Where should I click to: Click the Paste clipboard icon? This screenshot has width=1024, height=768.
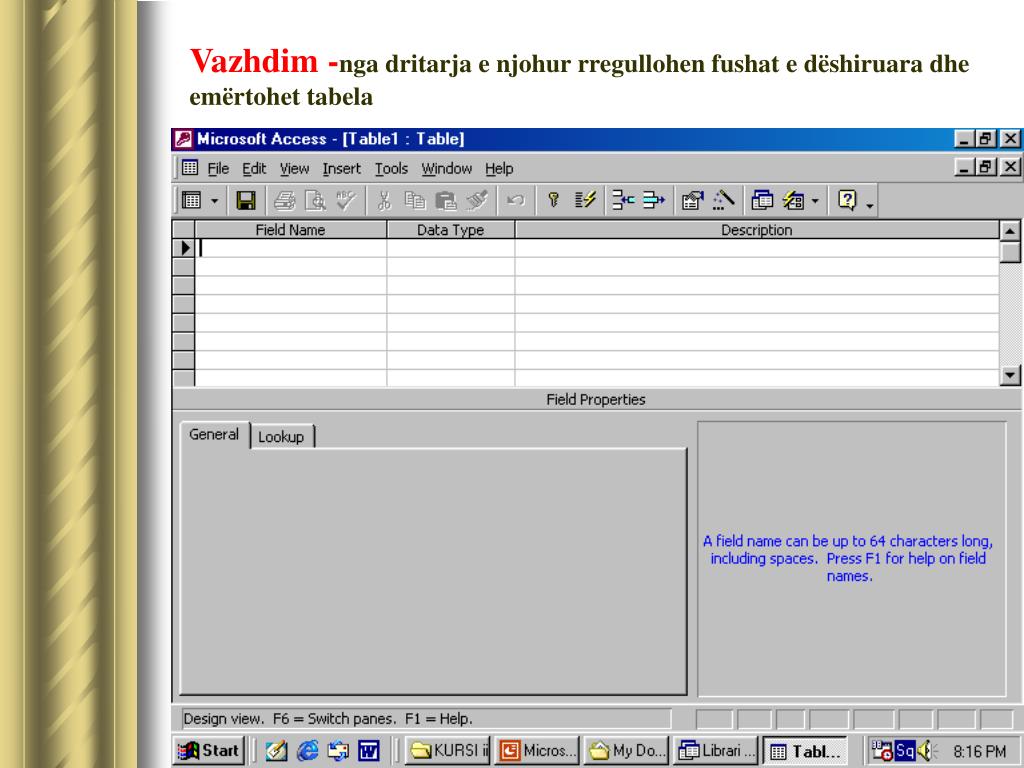pos(445,200)
